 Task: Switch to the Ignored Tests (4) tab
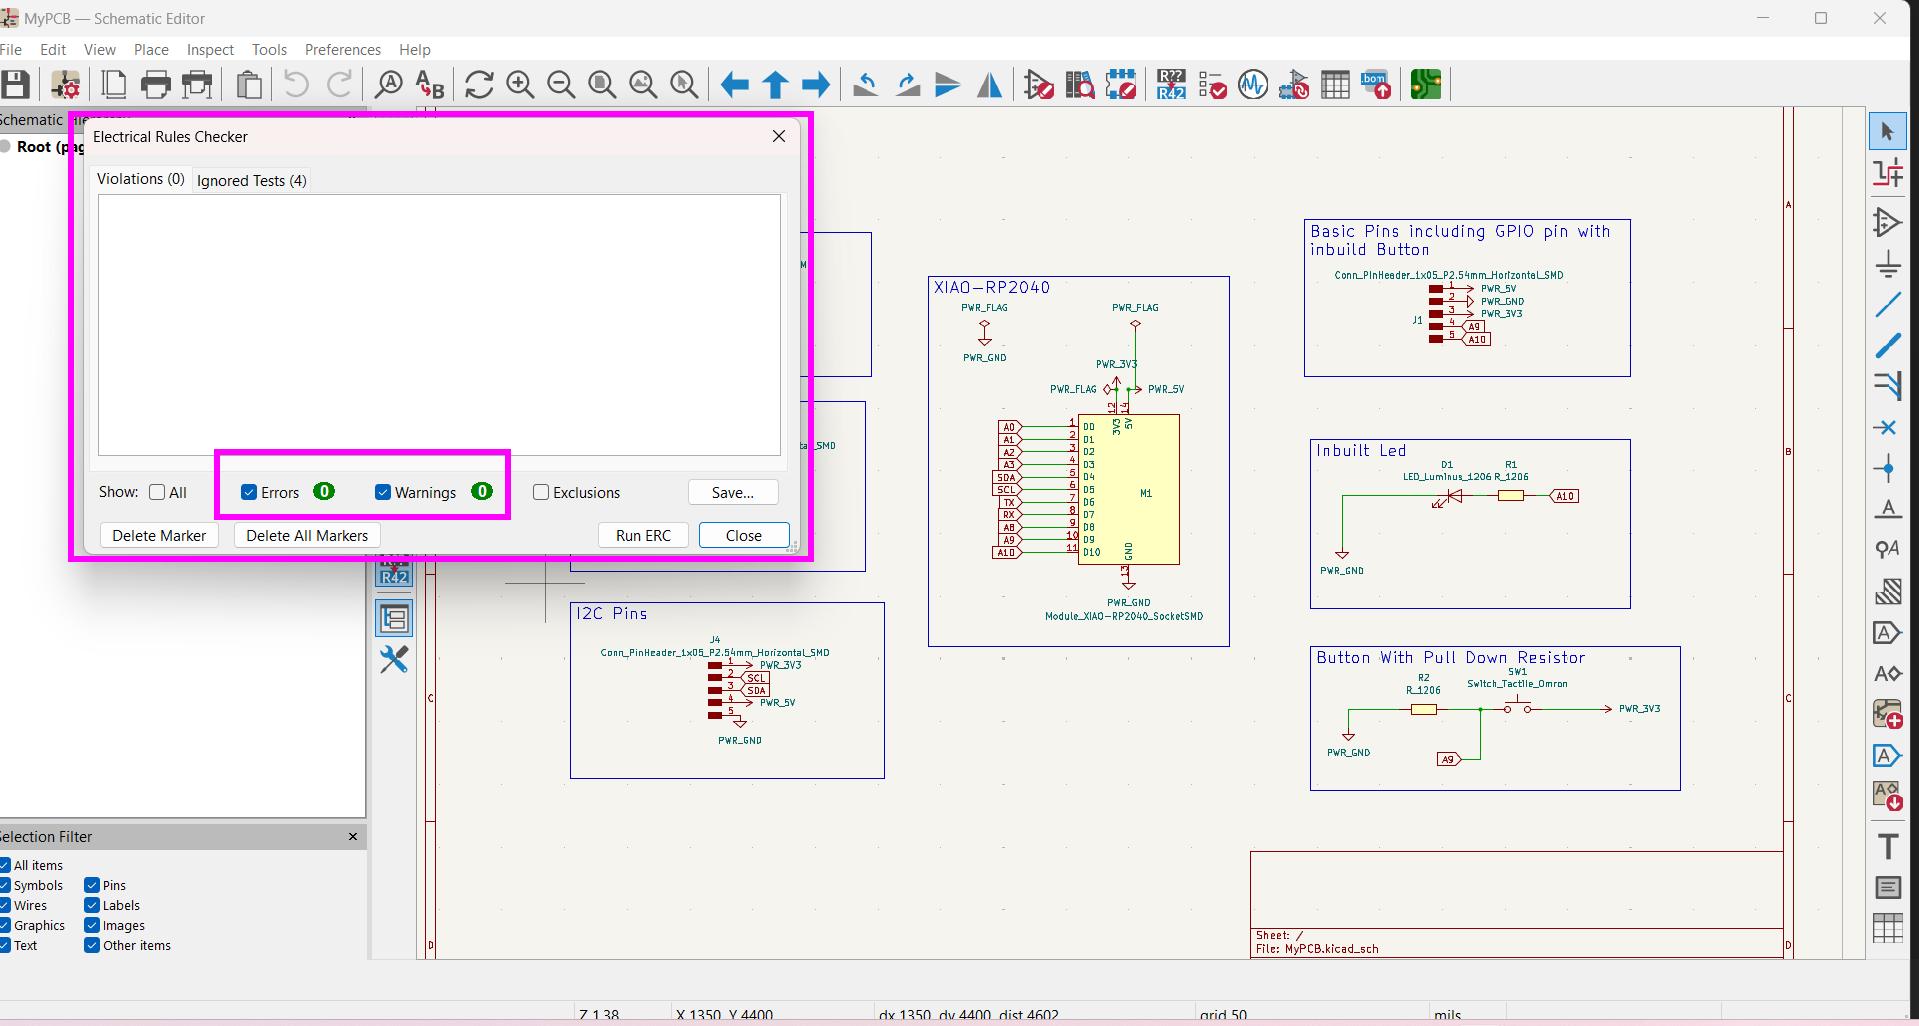click(251, 180)
